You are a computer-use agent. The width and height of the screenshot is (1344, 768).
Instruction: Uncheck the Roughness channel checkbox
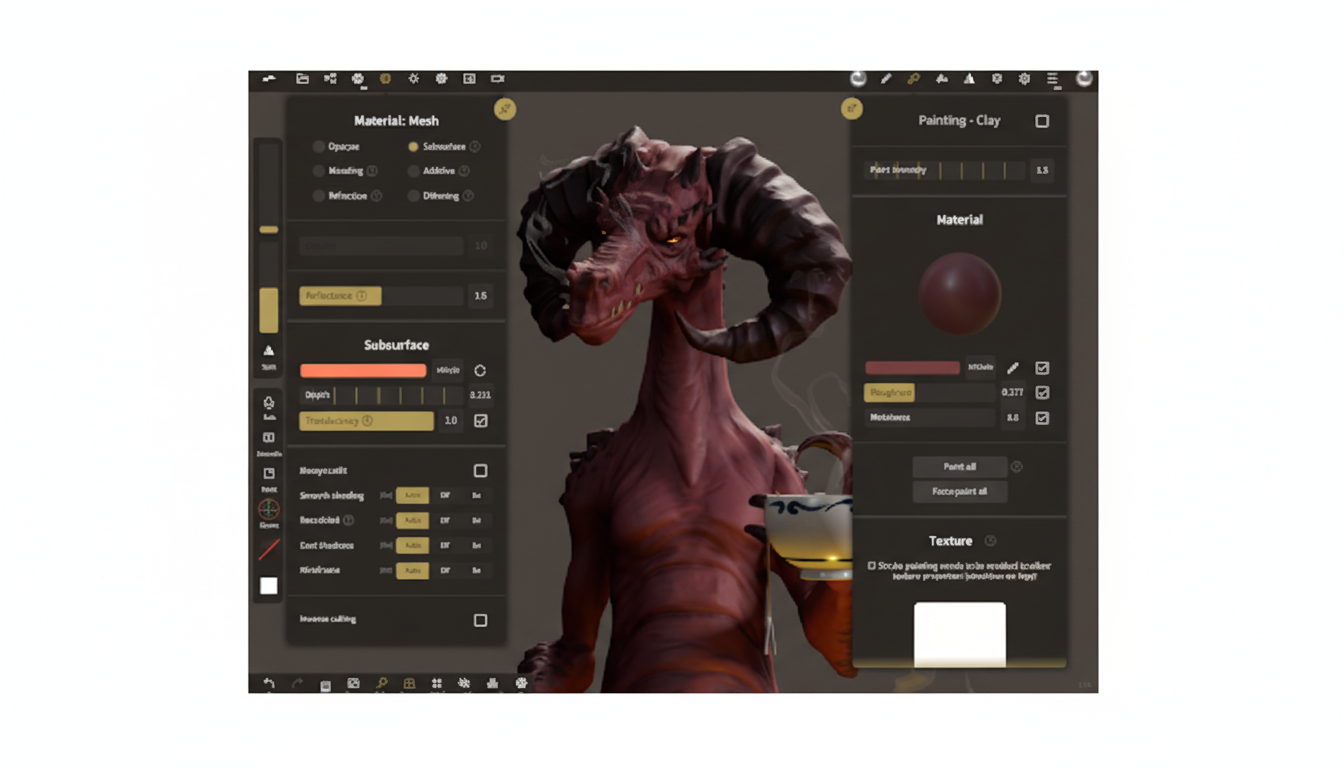1041,392
